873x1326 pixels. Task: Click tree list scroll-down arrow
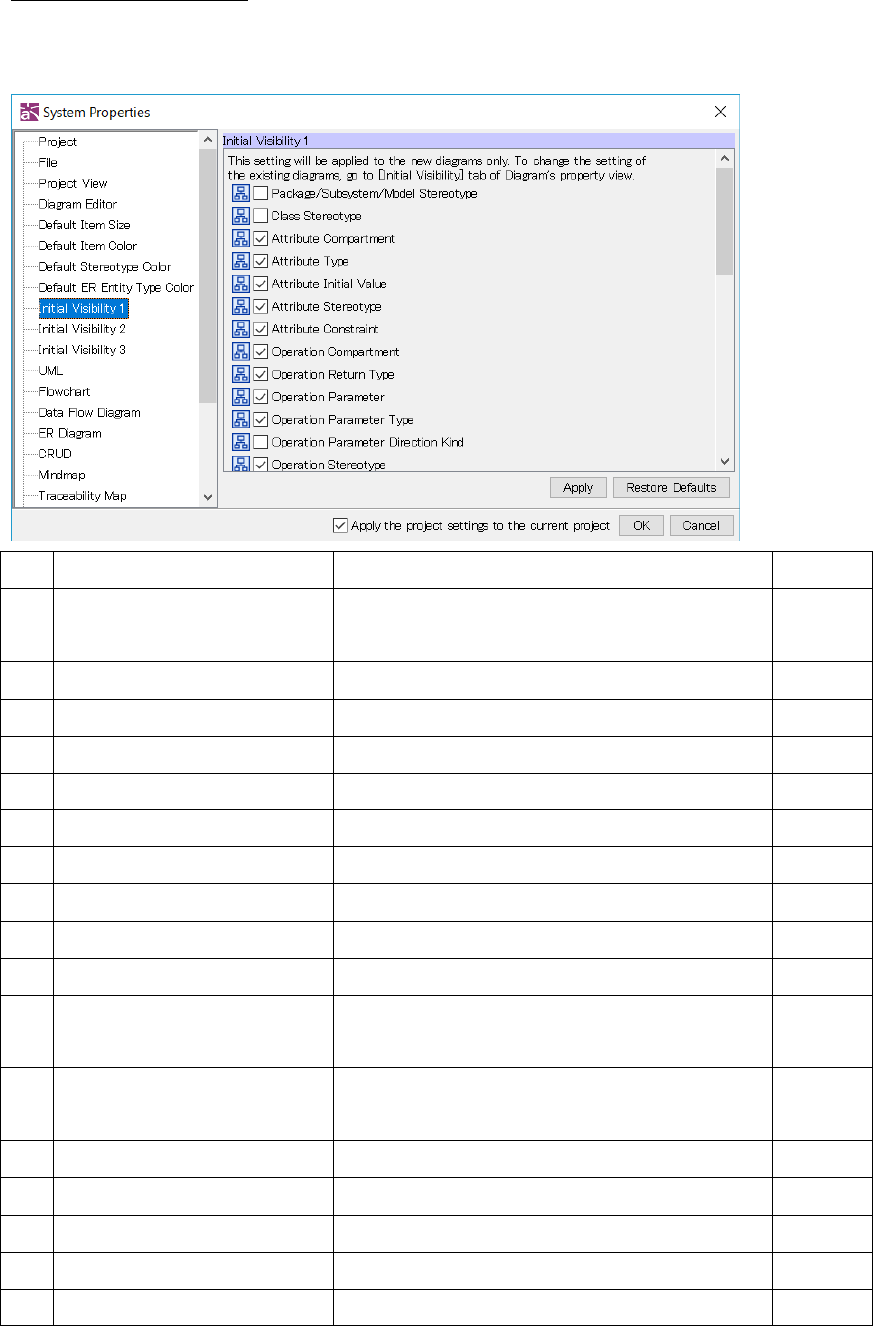[208, 496]
